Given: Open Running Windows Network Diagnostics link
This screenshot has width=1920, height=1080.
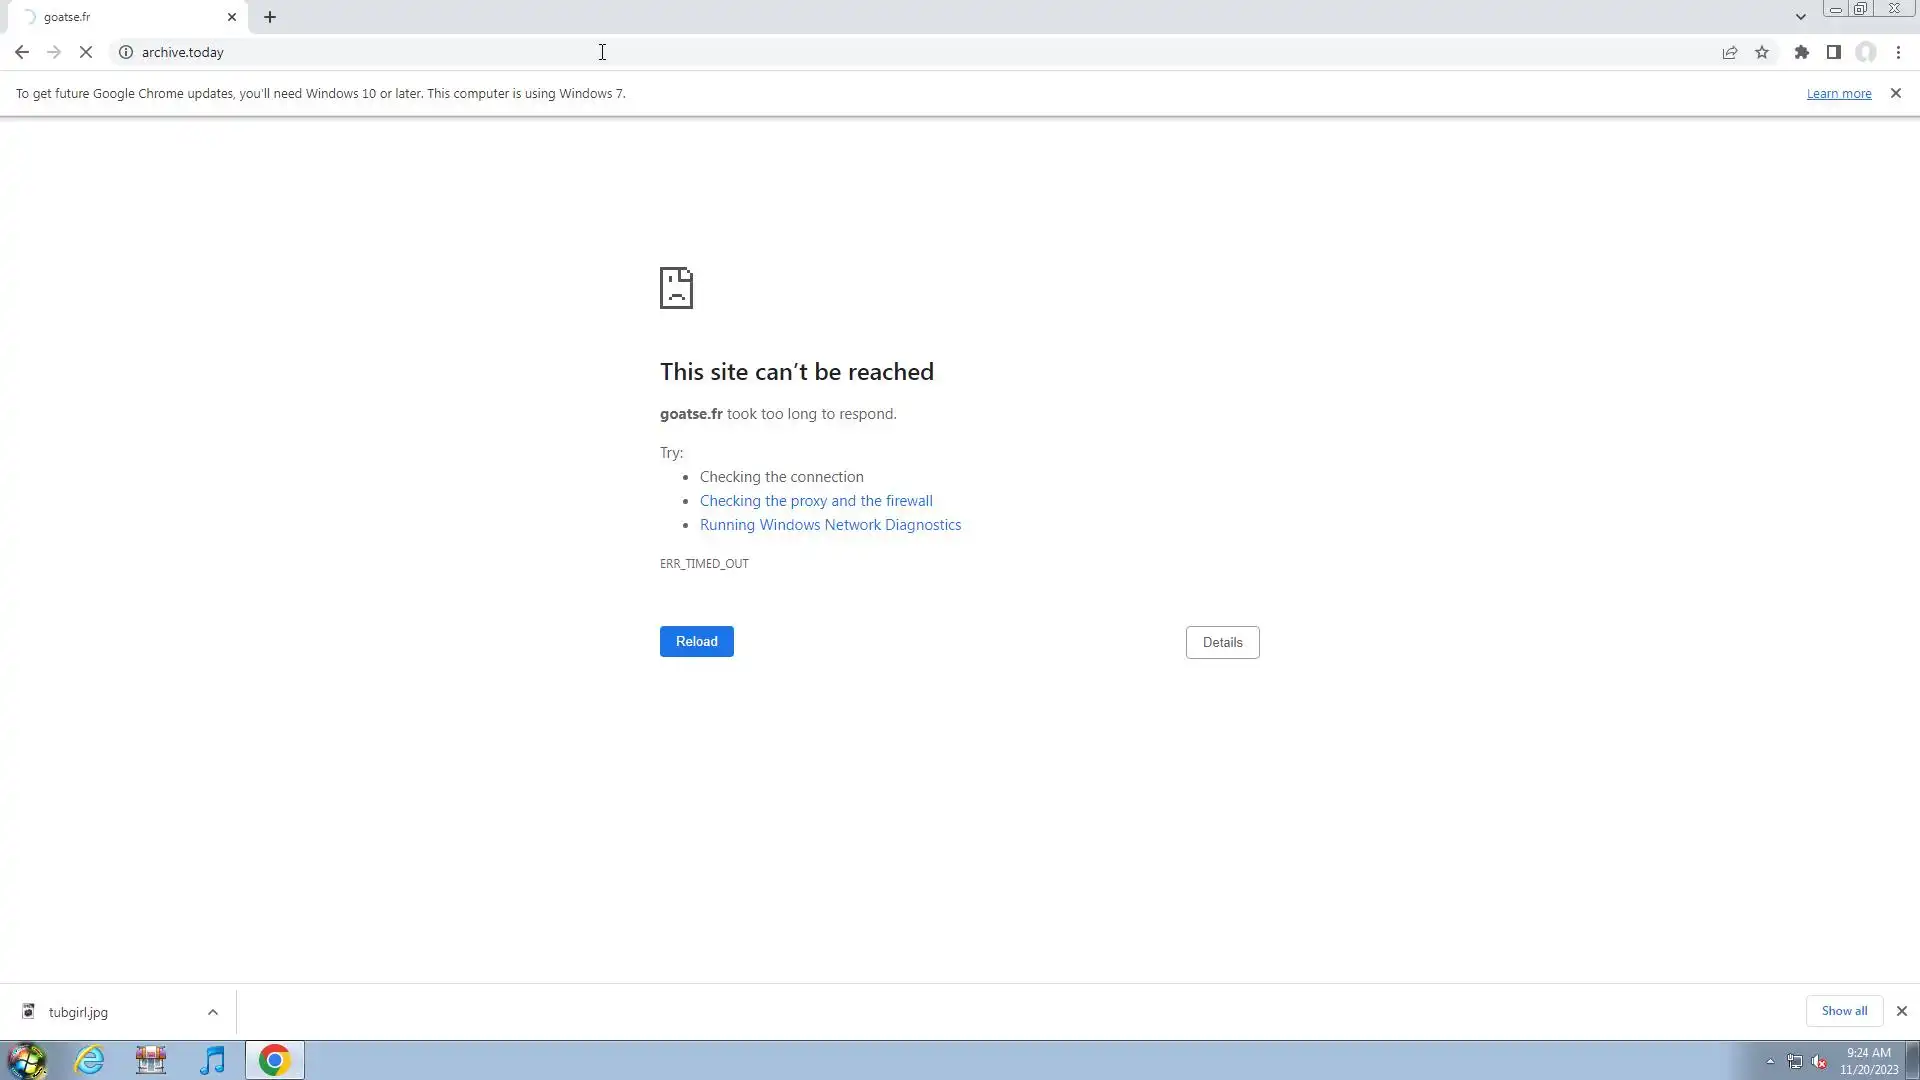Looking at the screenshot, I should (x=830, y=525).
